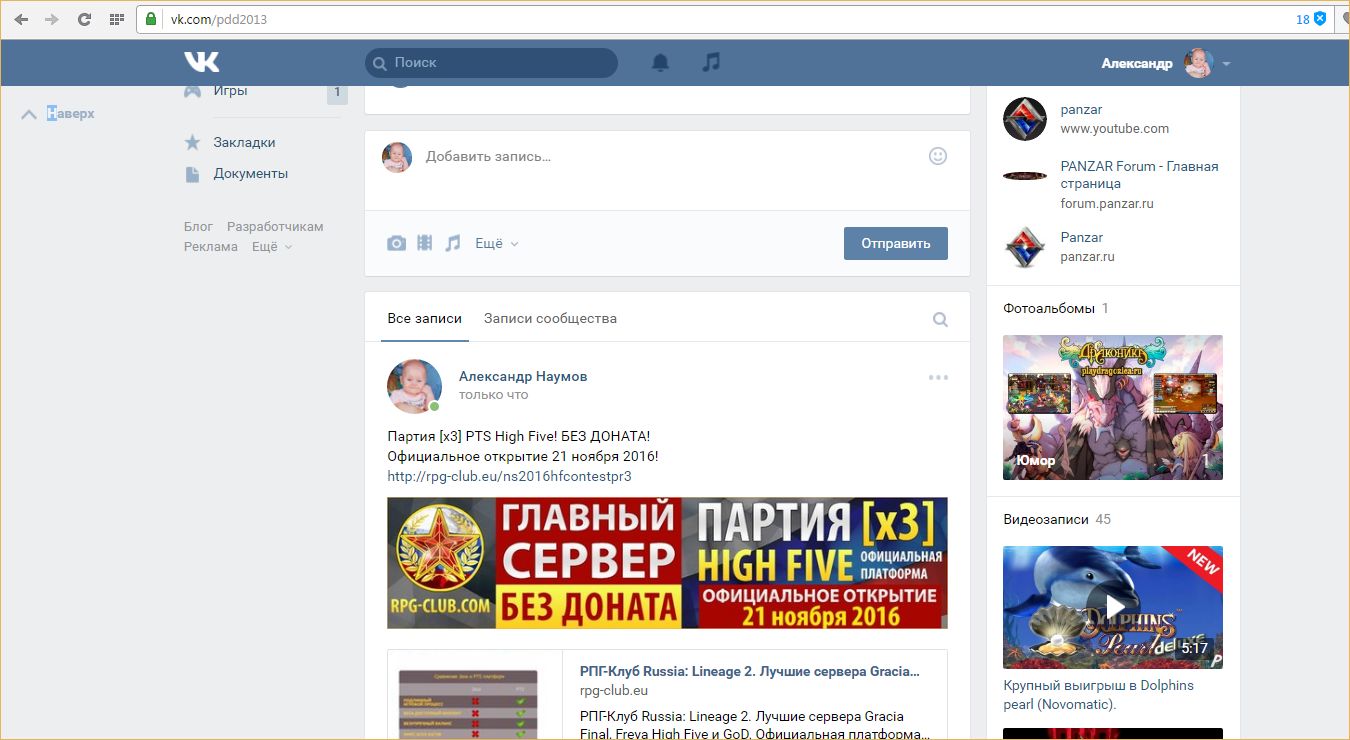Open post options three-dots menu

tap(938, 377)
